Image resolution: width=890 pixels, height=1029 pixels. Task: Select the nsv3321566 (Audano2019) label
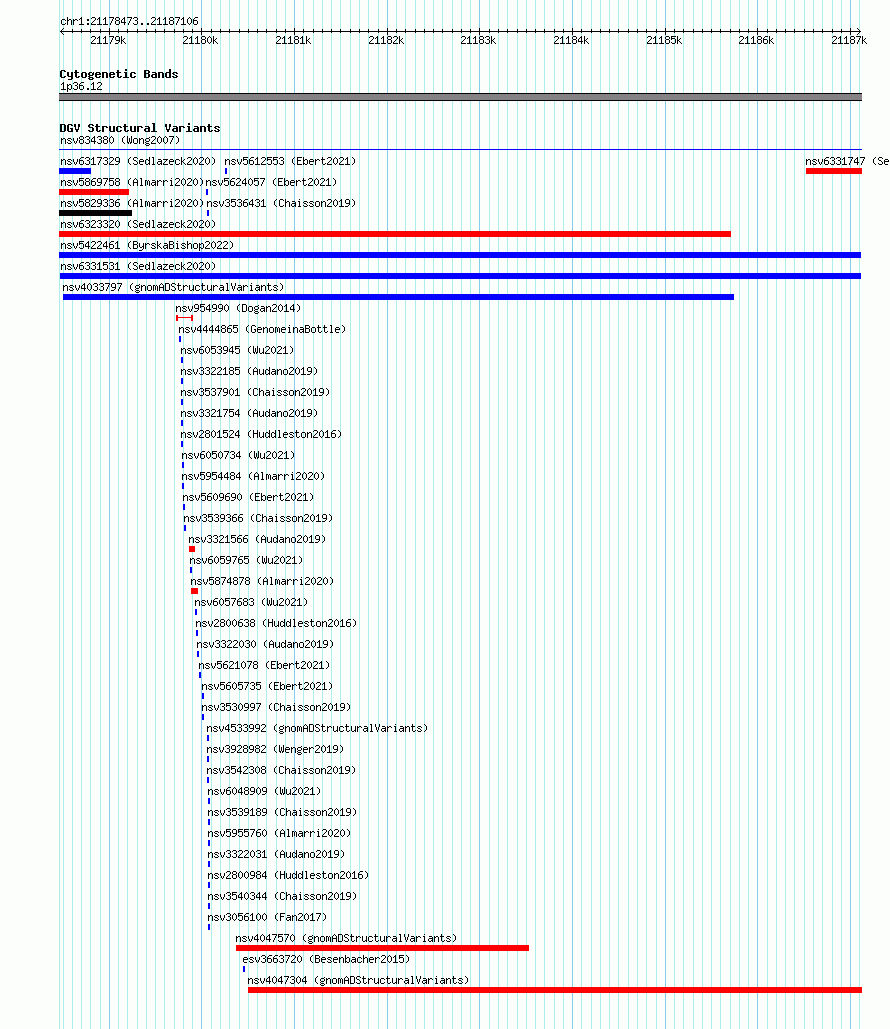[257, 539]
